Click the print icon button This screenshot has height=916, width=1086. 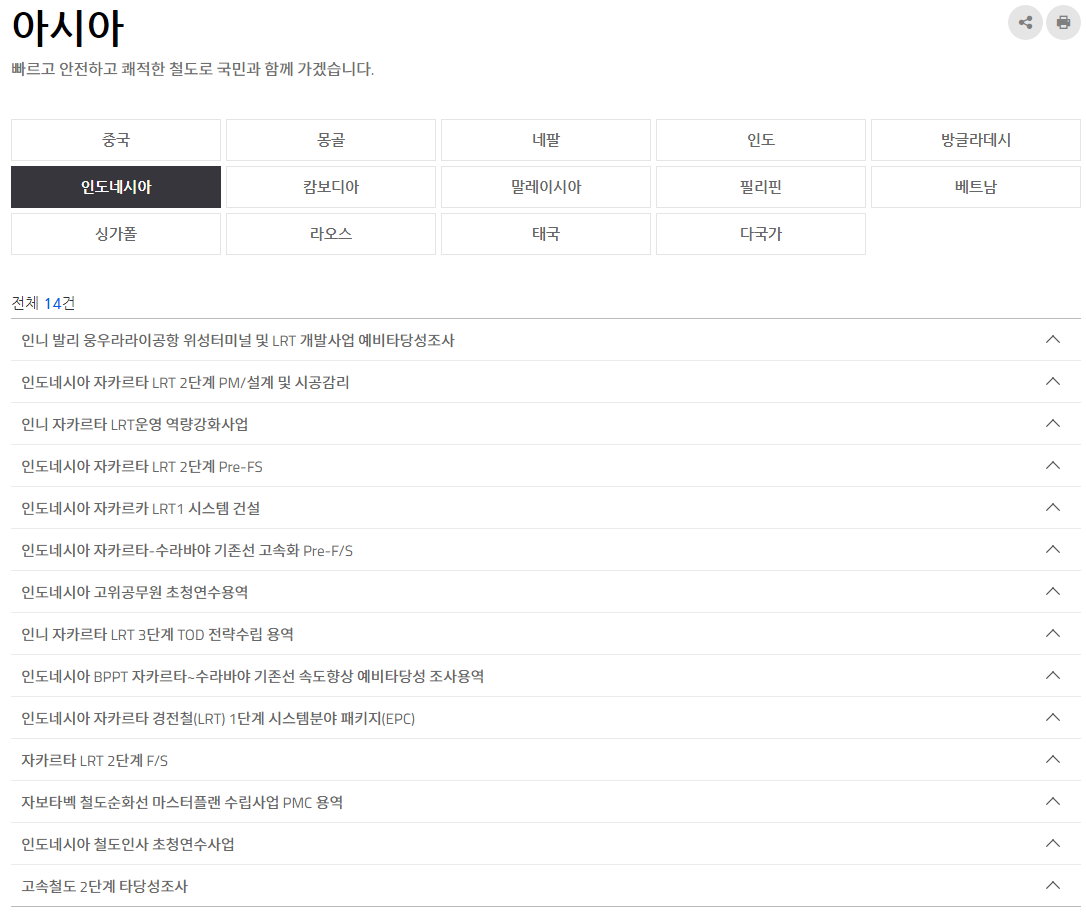pos(1063,23)
